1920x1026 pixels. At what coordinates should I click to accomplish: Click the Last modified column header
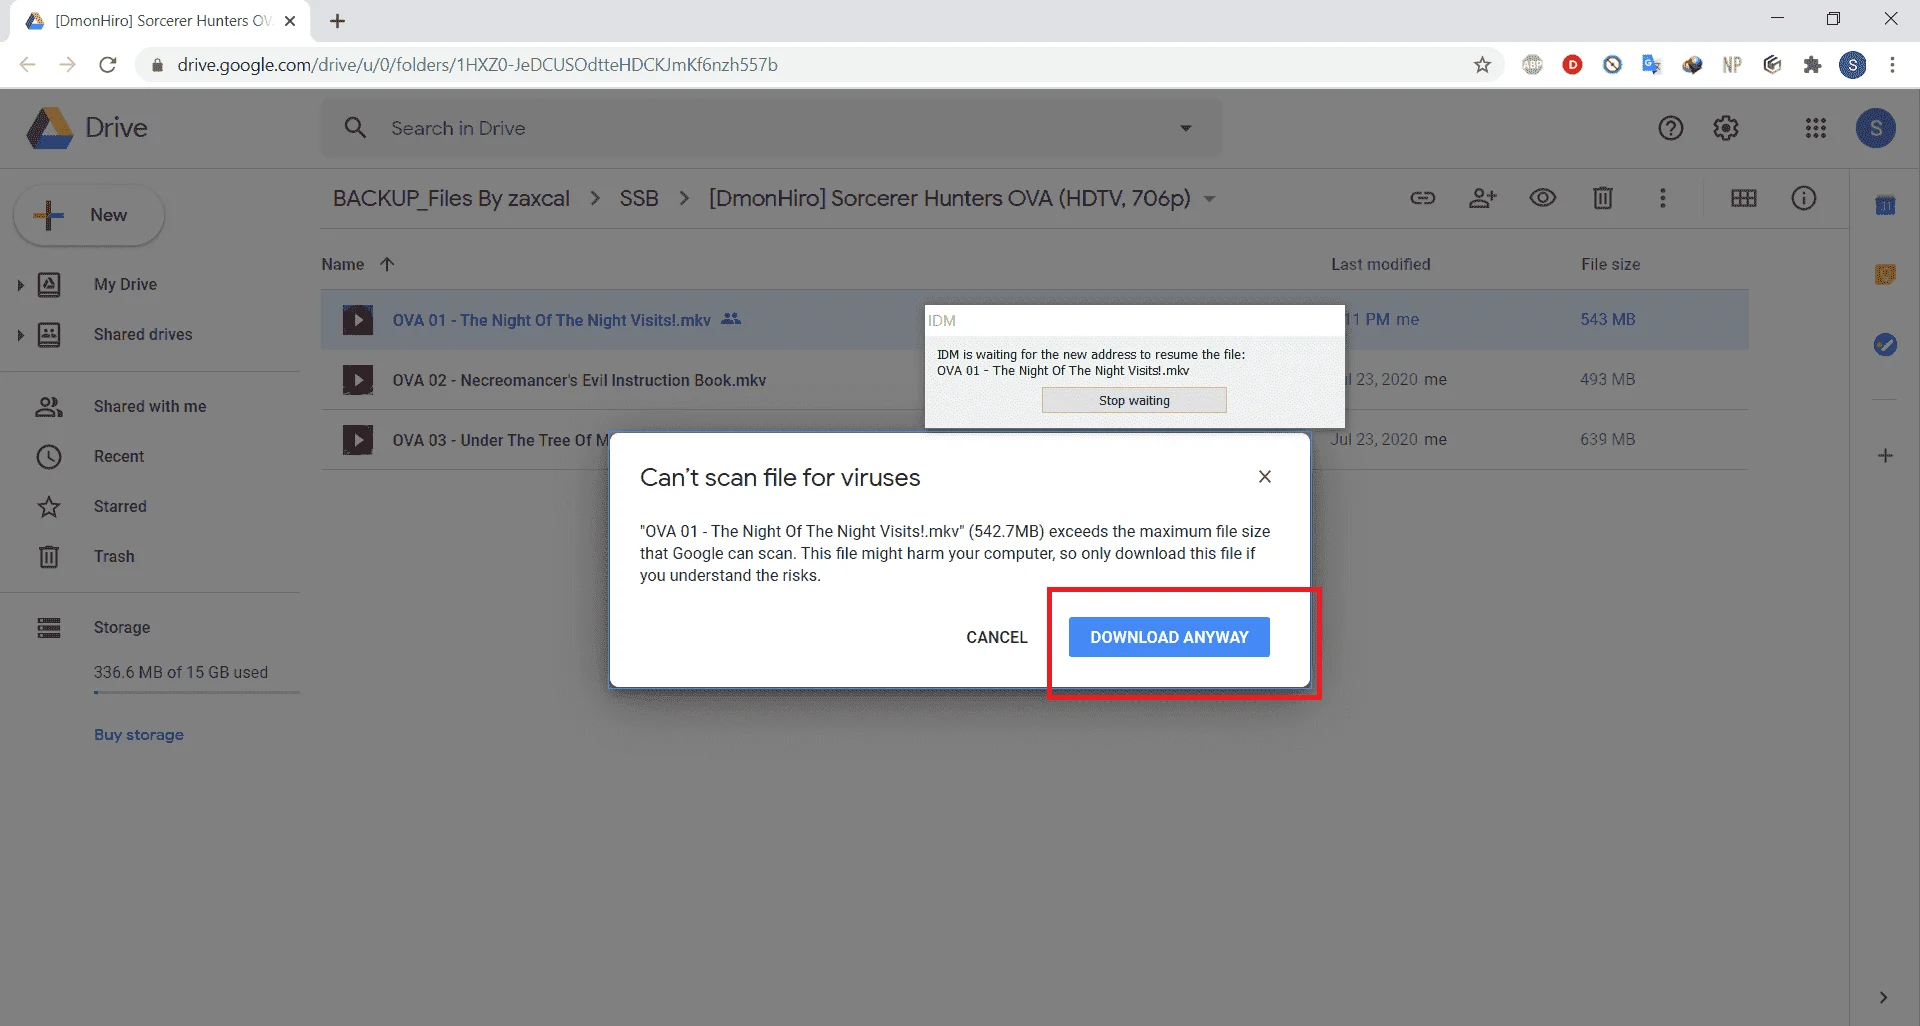coord(1381,264)
